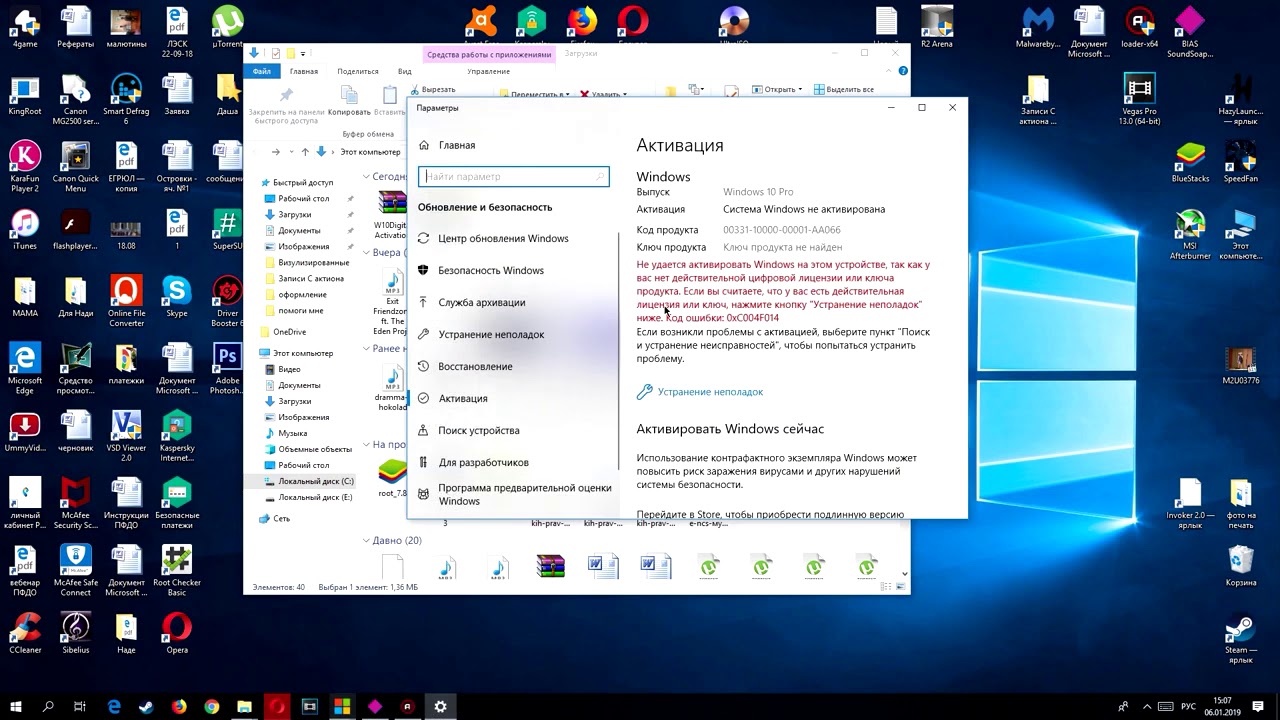Viewport: 1280px width, 720px height.
Task: Select the CCleaner desktop icon
Action: (x=25, y=633)
